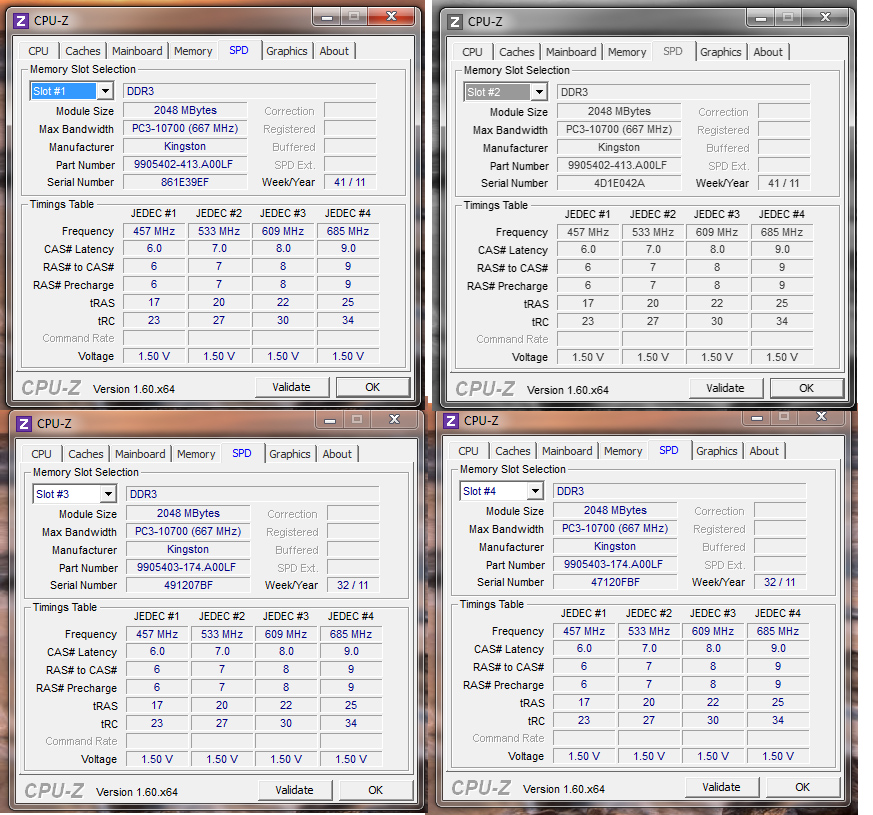
Task: Select the SPD tab in the Slot #2 window
Action: click(673, 51)
